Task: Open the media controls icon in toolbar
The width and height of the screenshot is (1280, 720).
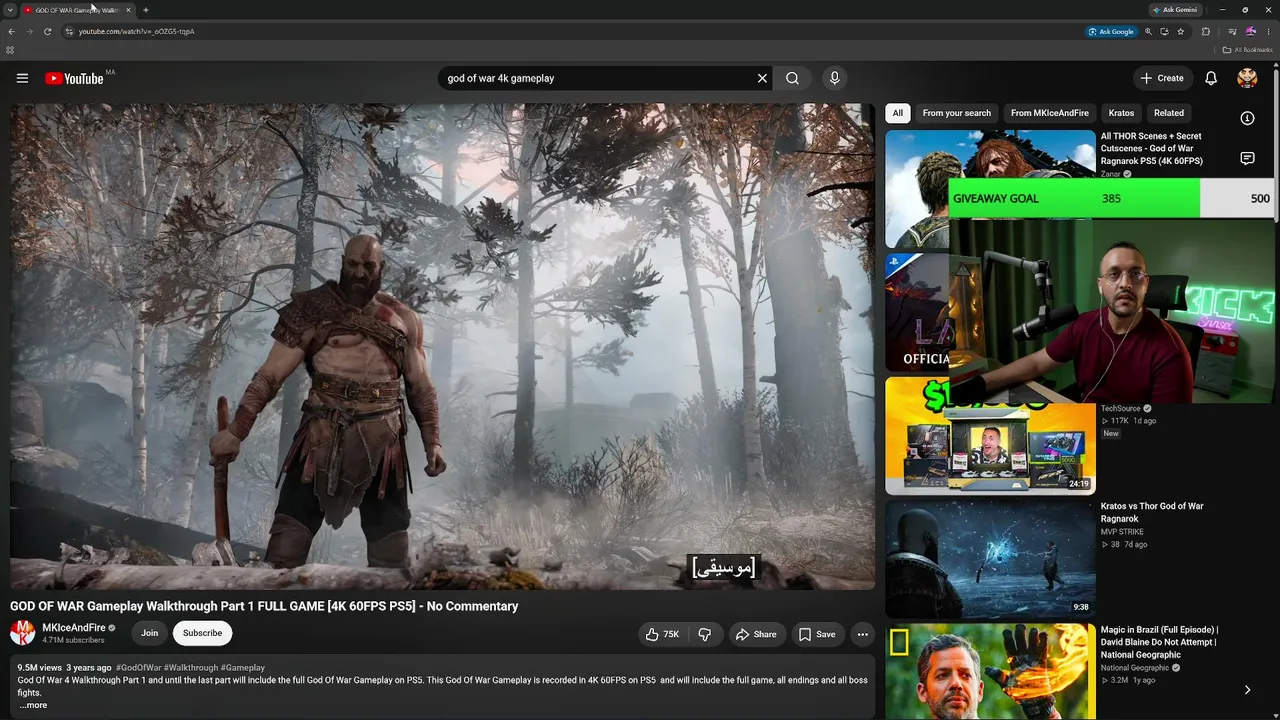Action: [1233, 31]
